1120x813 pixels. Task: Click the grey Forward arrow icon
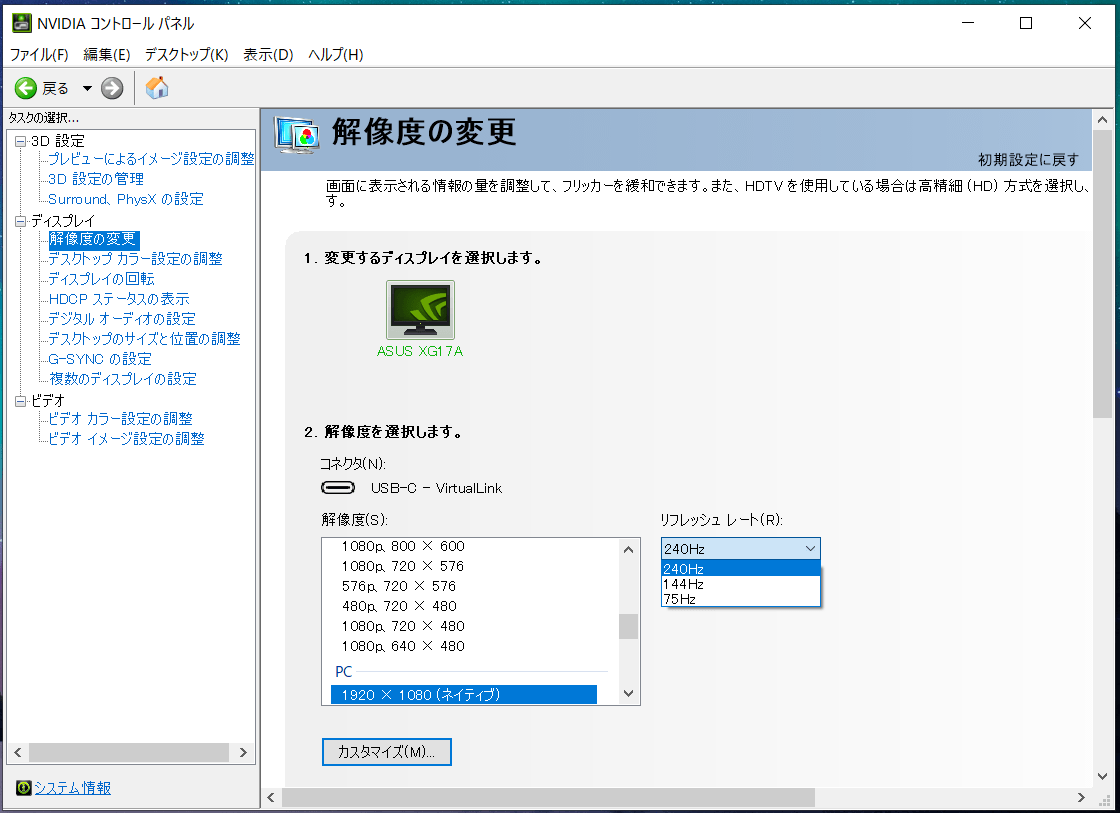[112, 89]
